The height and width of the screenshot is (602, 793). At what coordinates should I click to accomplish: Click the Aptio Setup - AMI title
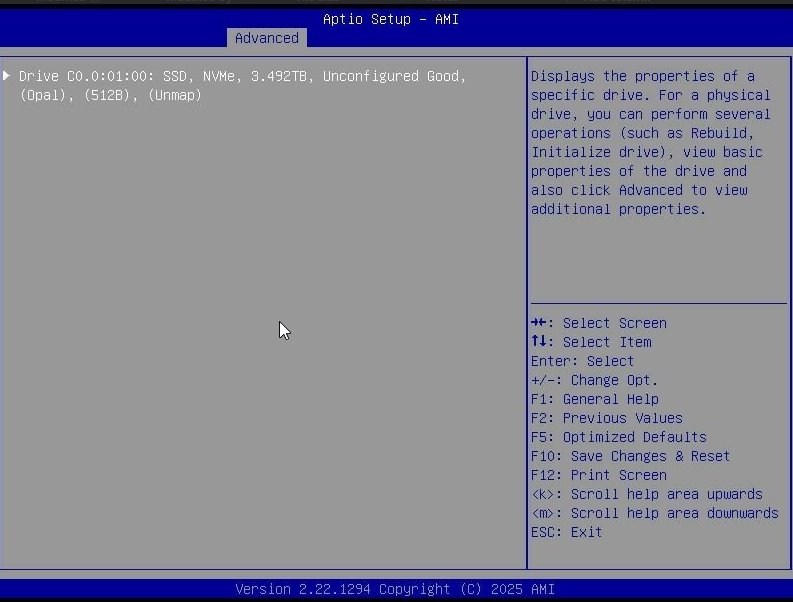(390, 19)
